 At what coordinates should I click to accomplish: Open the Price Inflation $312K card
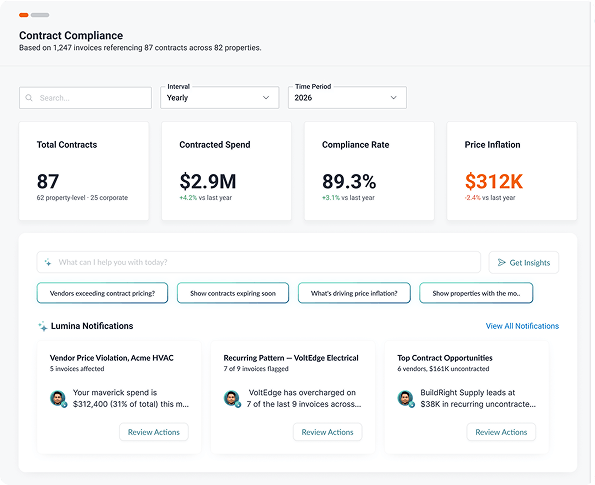[x=512, y=171]
